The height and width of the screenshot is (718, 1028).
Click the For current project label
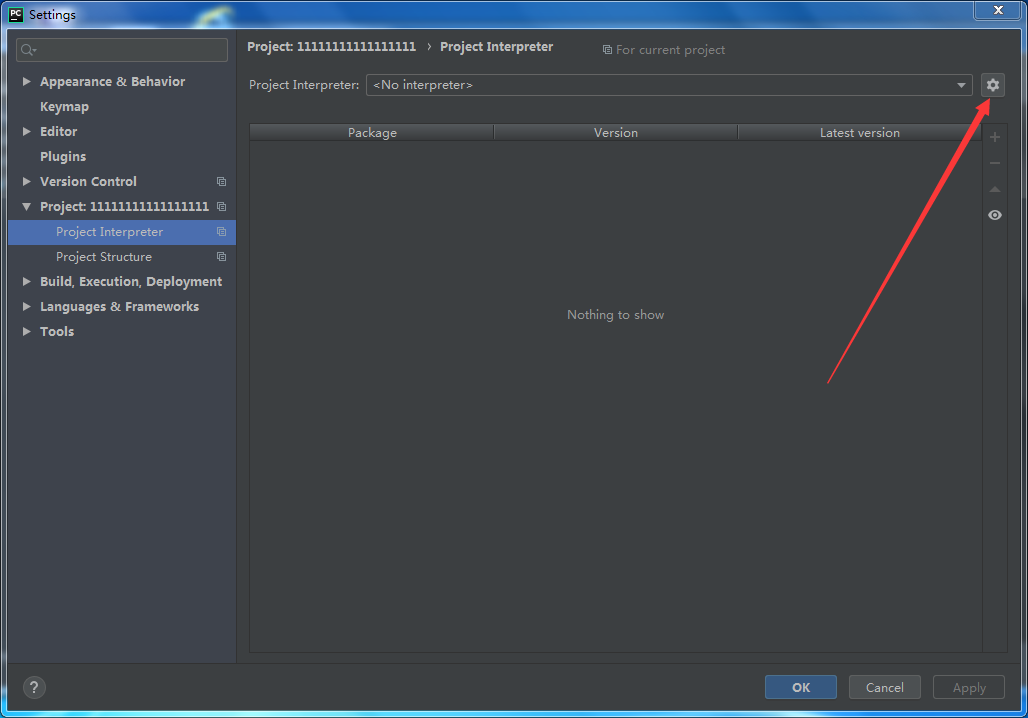point(670,50)
